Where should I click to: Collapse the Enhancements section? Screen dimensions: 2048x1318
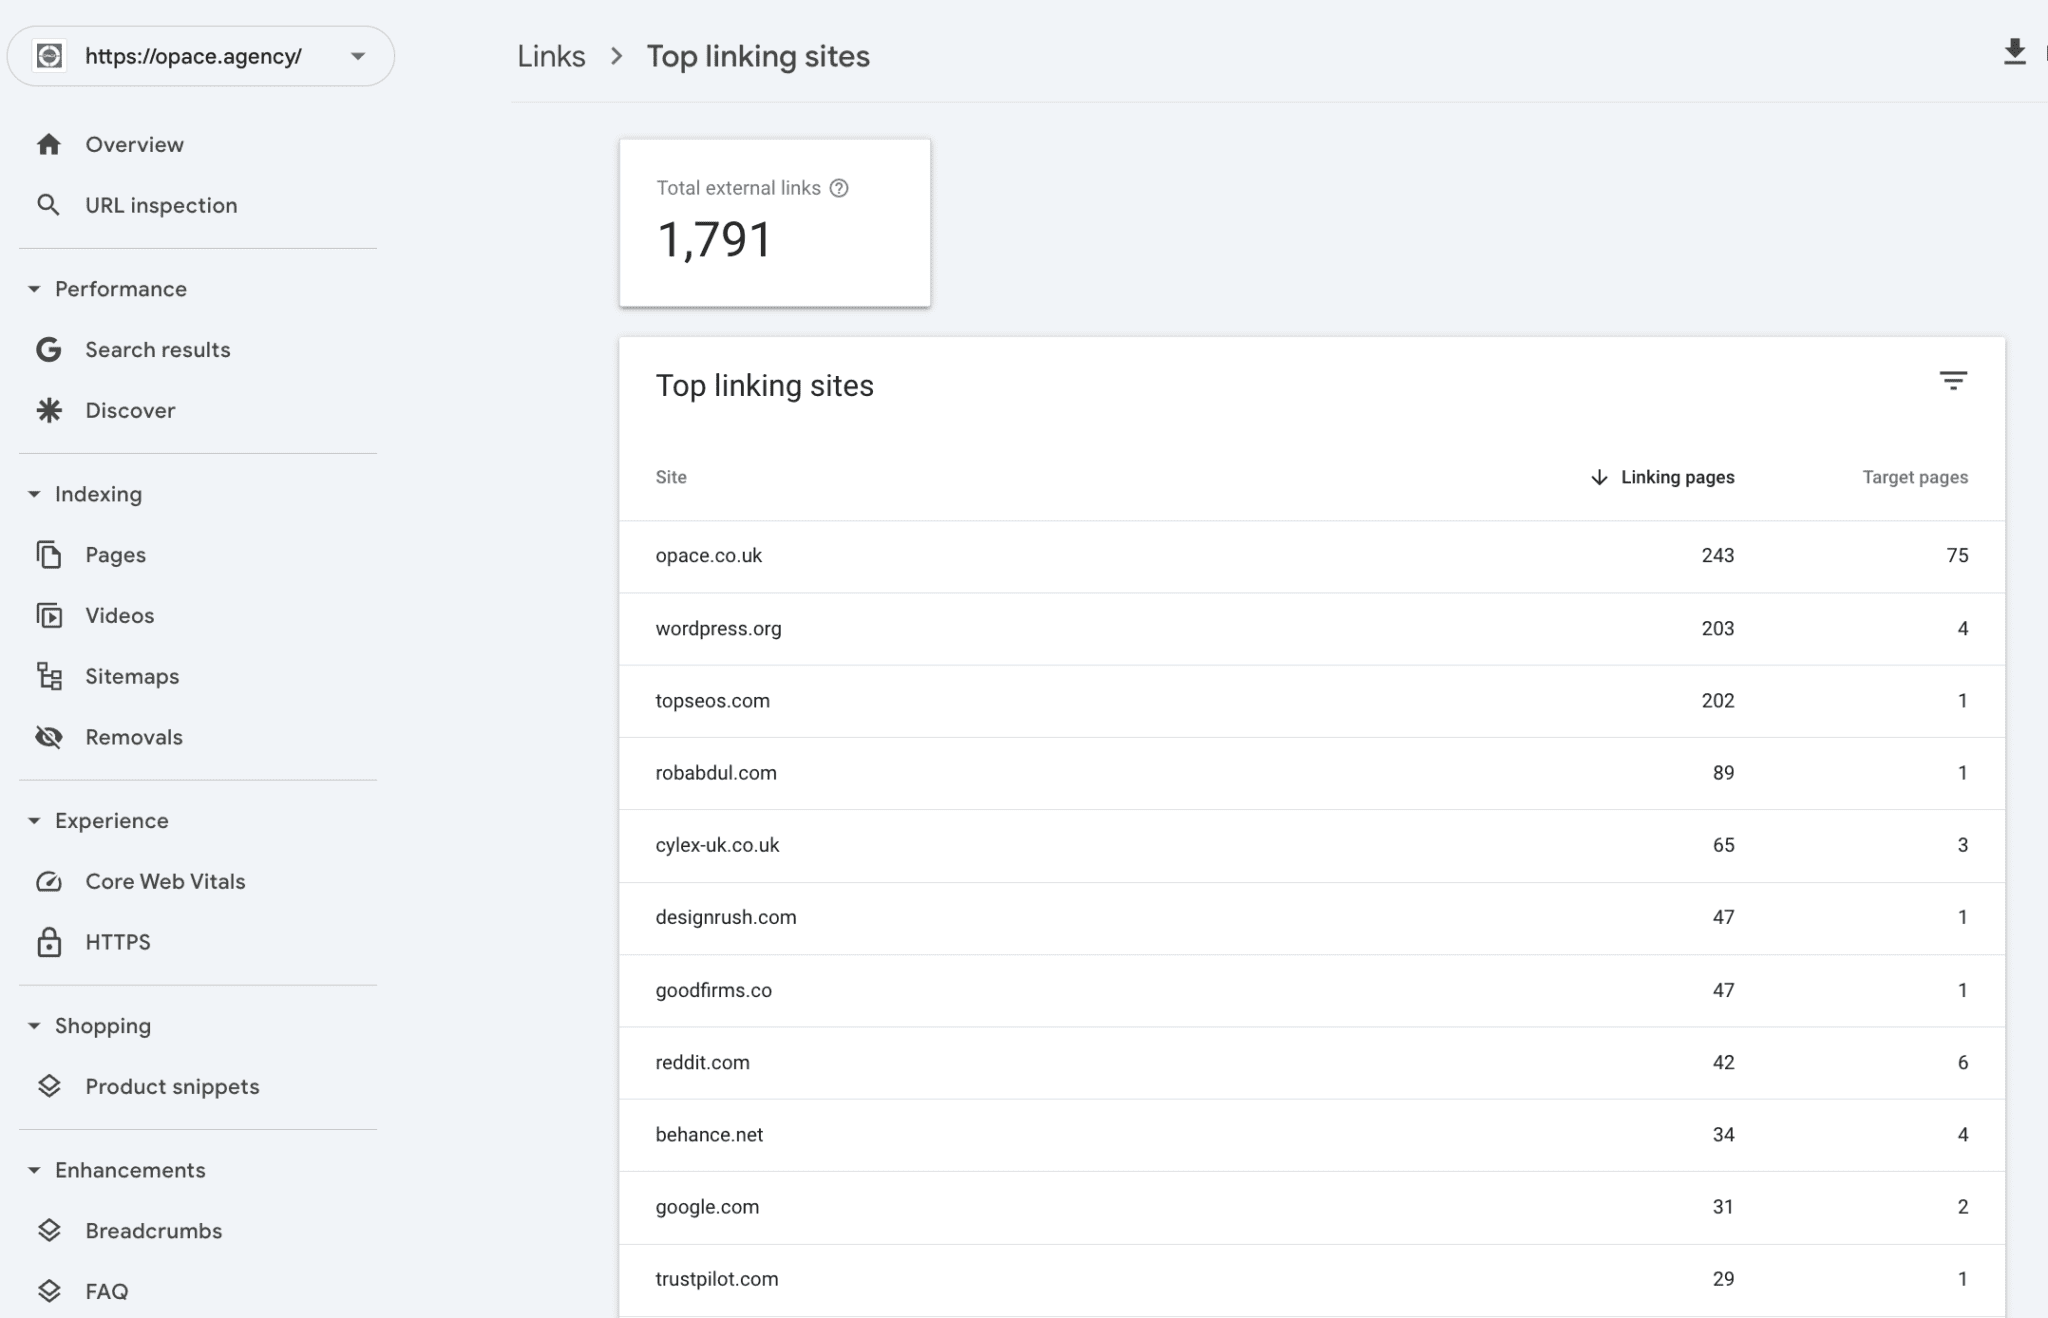click(33, 1170)
